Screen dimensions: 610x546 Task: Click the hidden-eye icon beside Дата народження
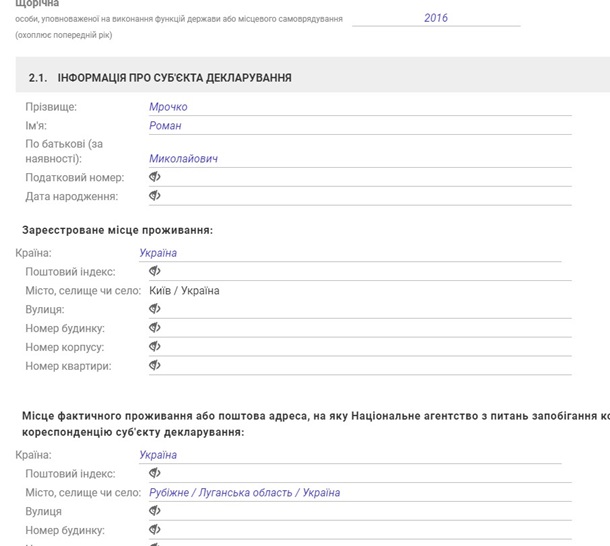click(155, 196)
